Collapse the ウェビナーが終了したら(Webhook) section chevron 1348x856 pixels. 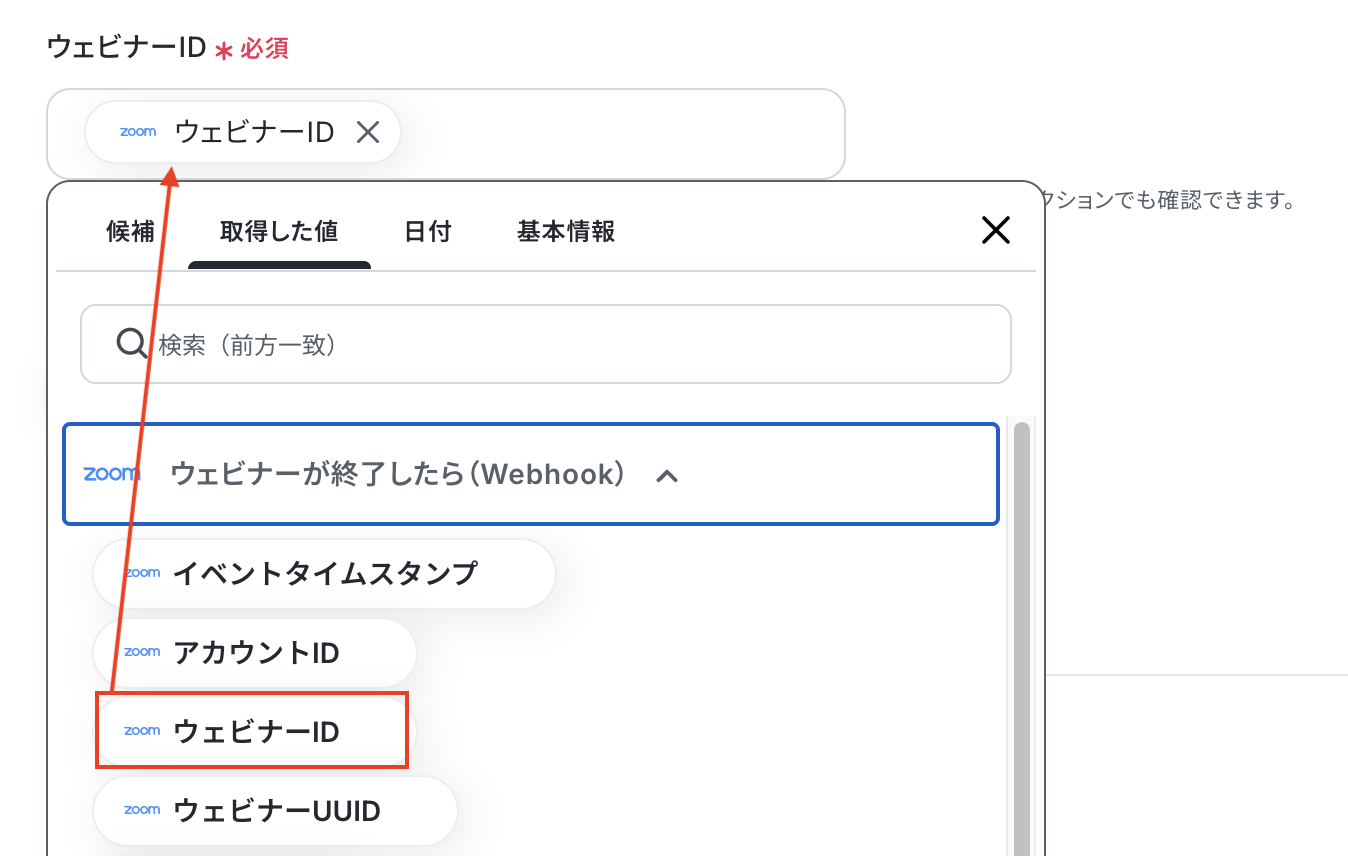667,476
